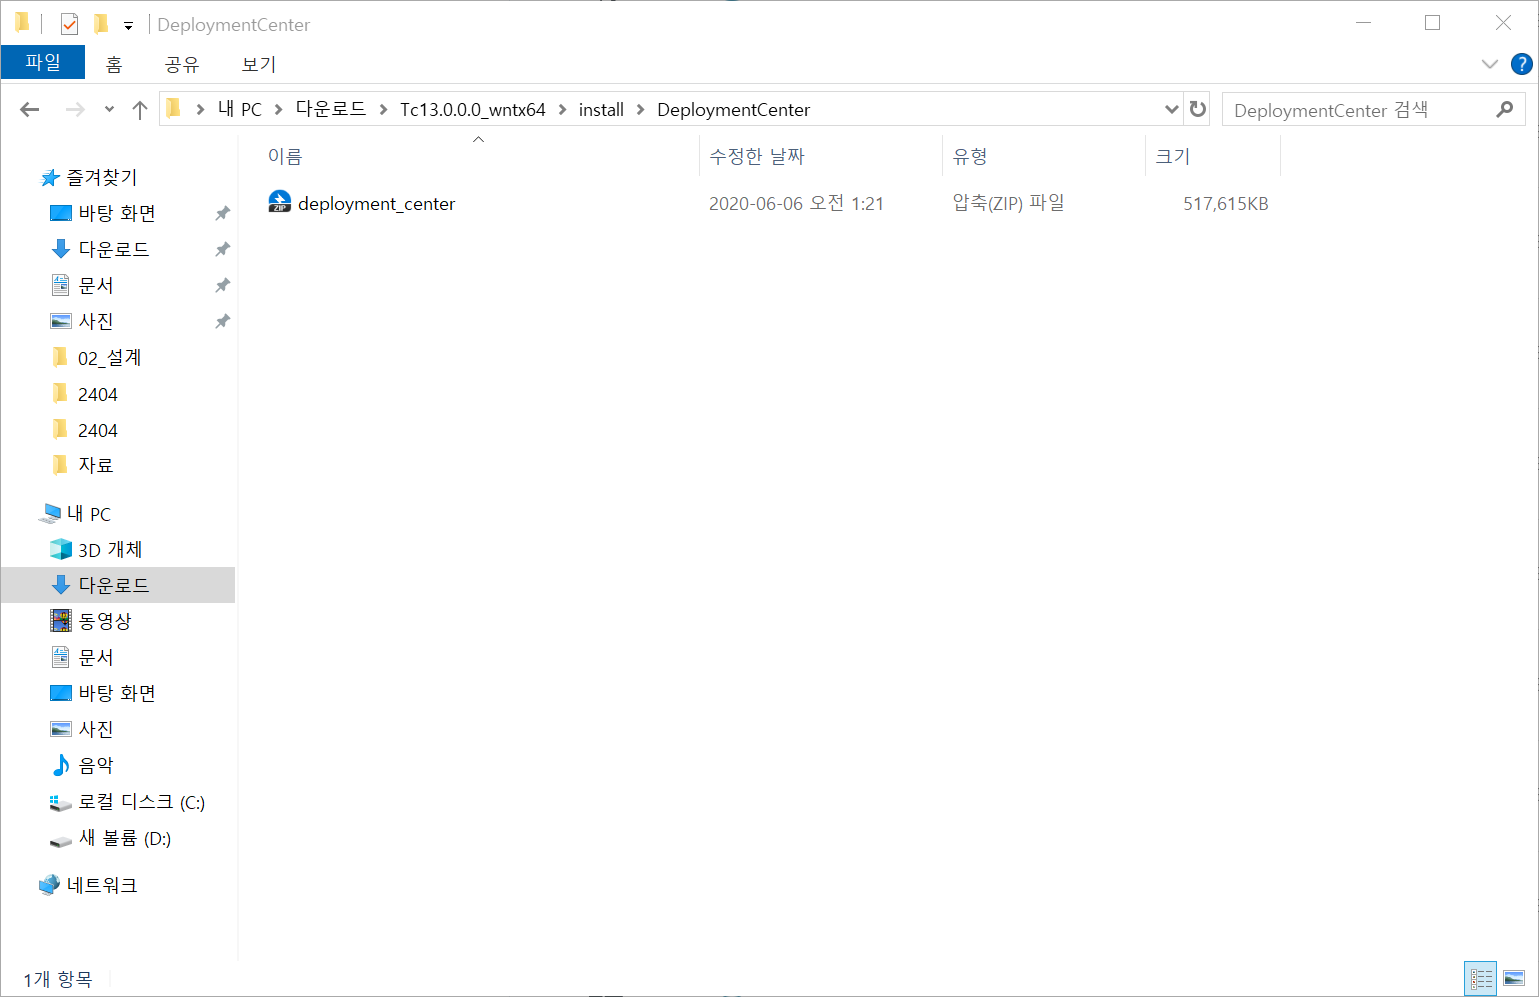
Task: Open the deployment_center ZIP file
Action: click(x=377, y=203)
